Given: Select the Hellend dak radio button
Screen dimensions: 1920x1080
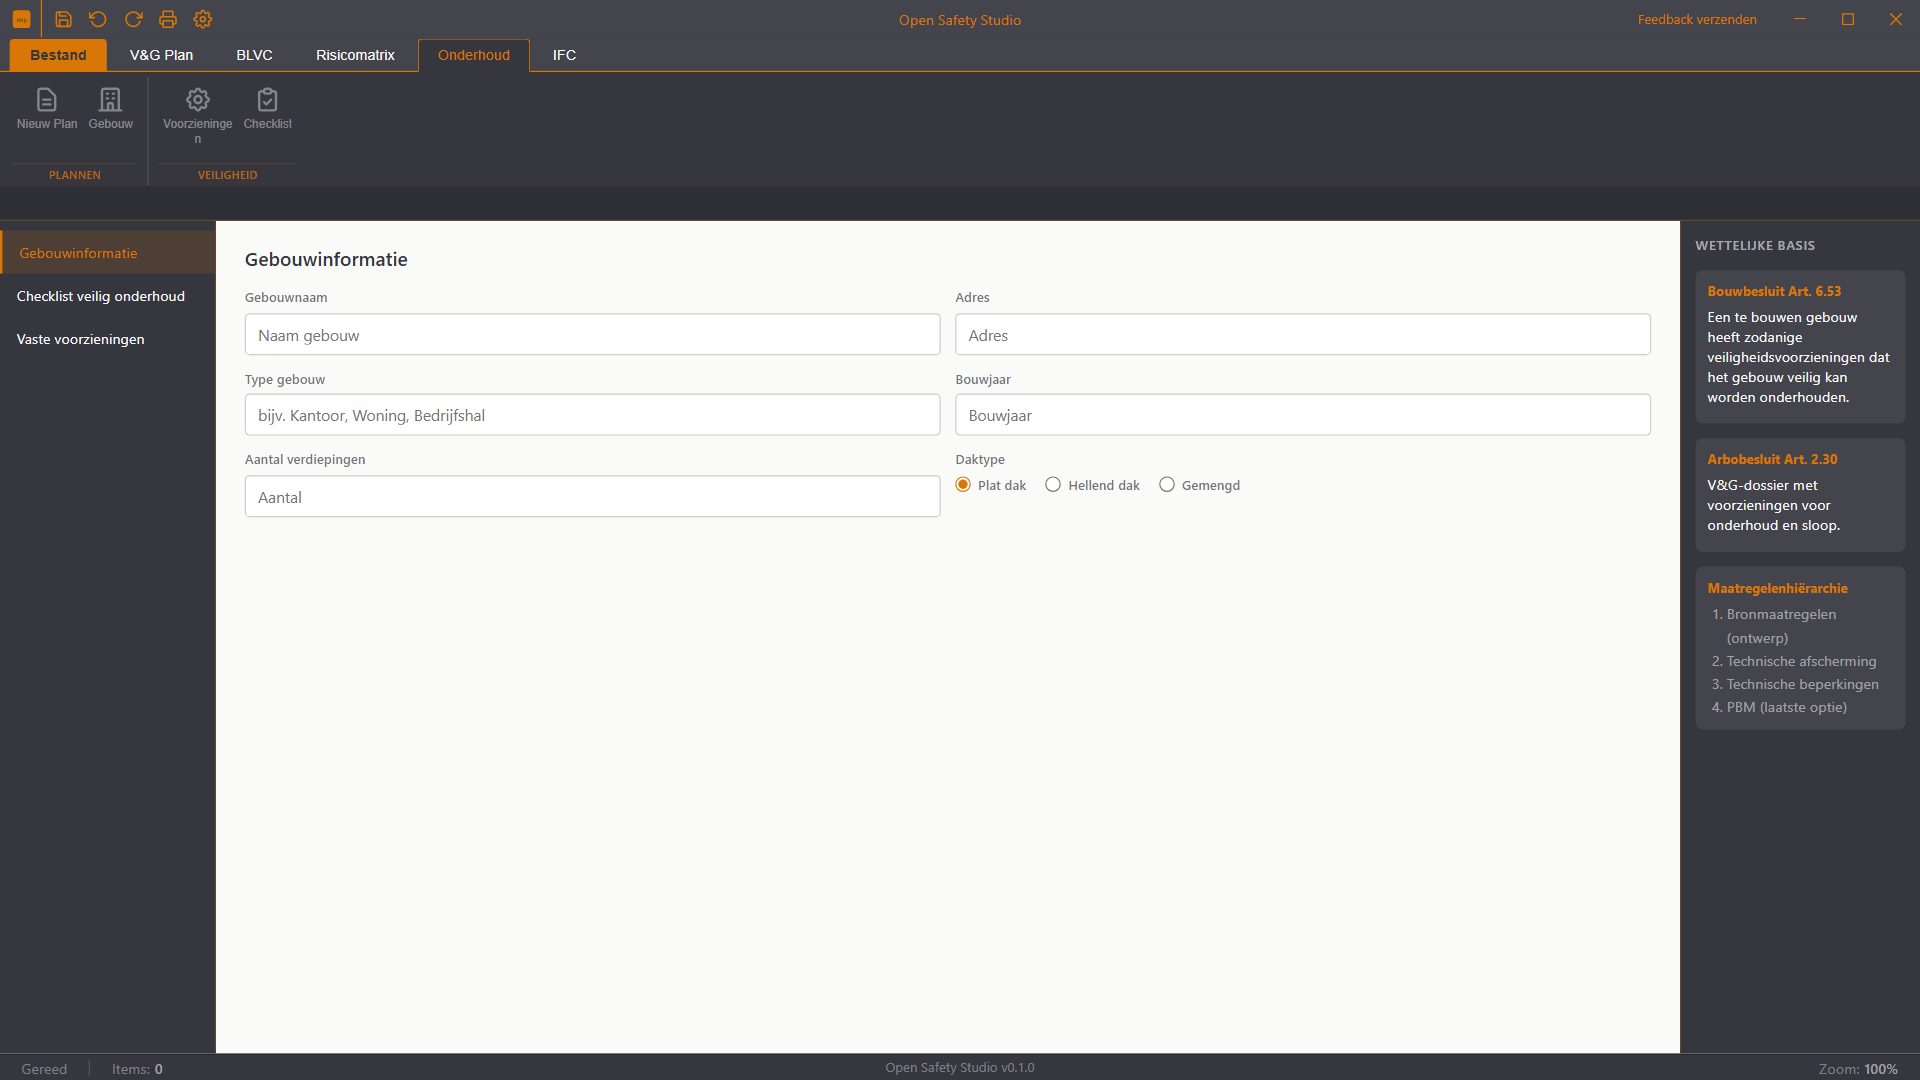Looking at the screenshot, I should pos(1053,485).
